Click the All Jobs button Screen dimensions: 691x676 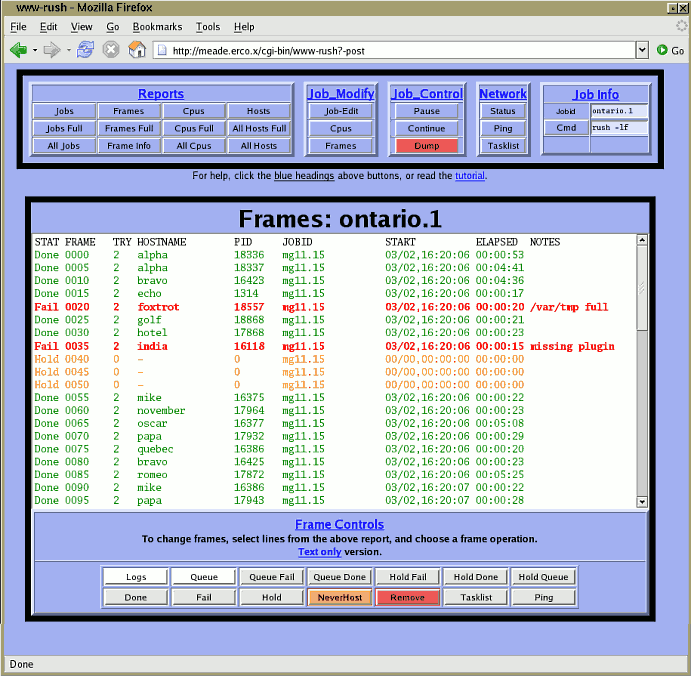pyautogui.click(x=64, y=145)
